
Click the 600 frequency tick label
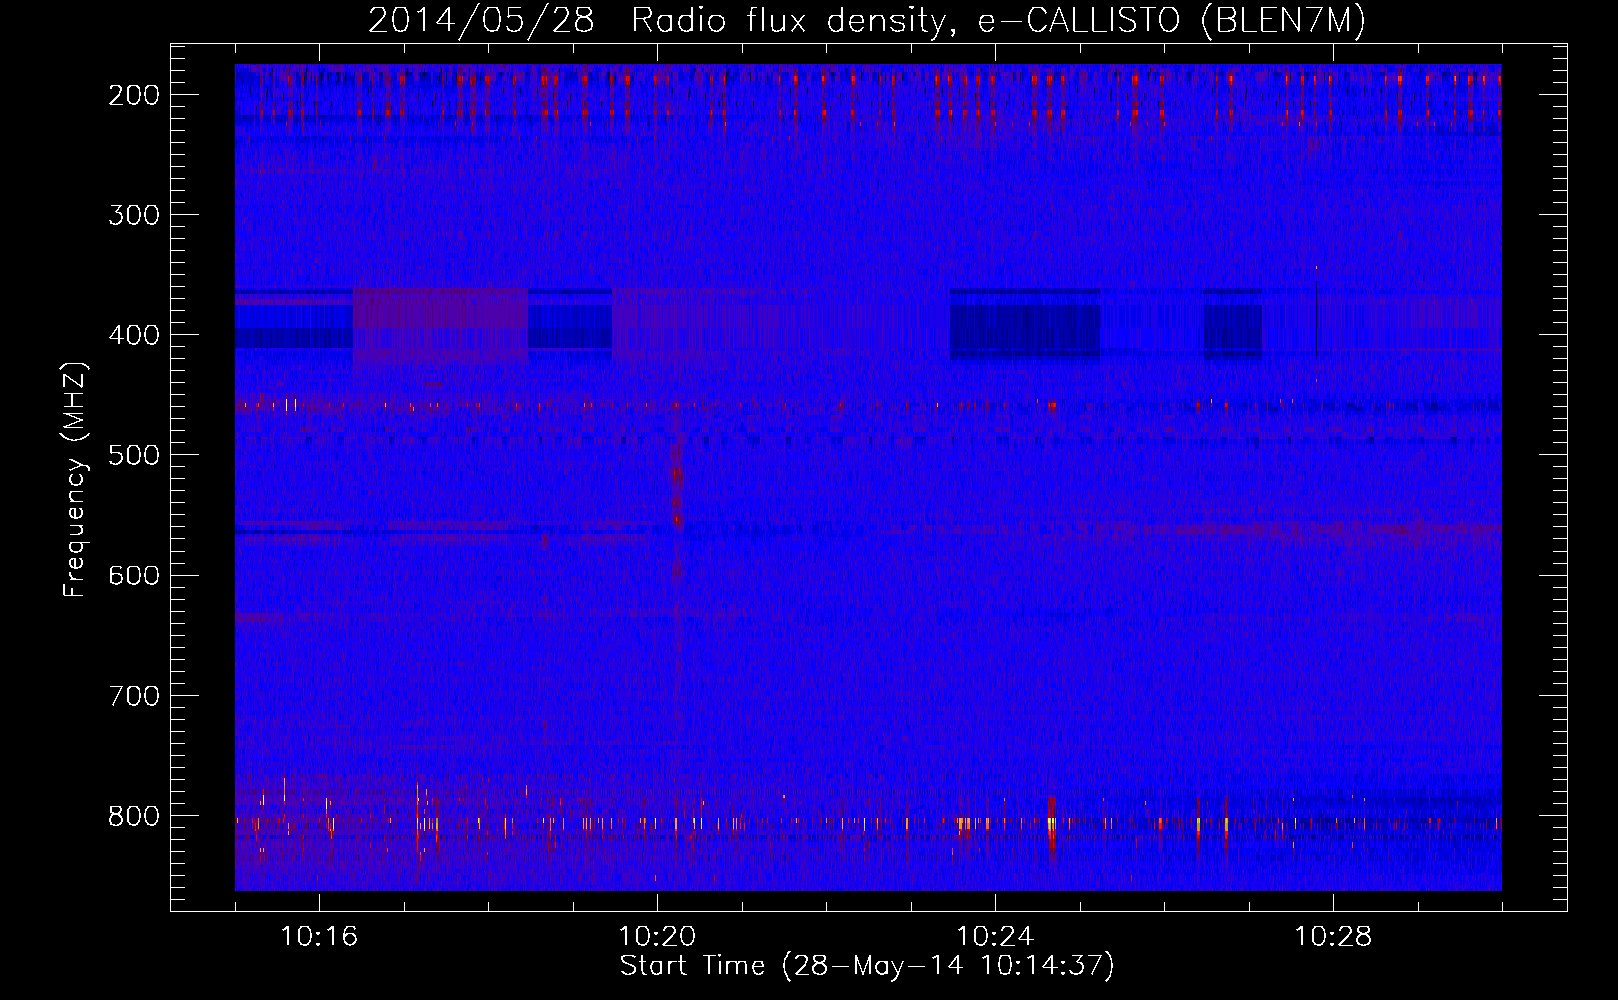pos(133,575)
